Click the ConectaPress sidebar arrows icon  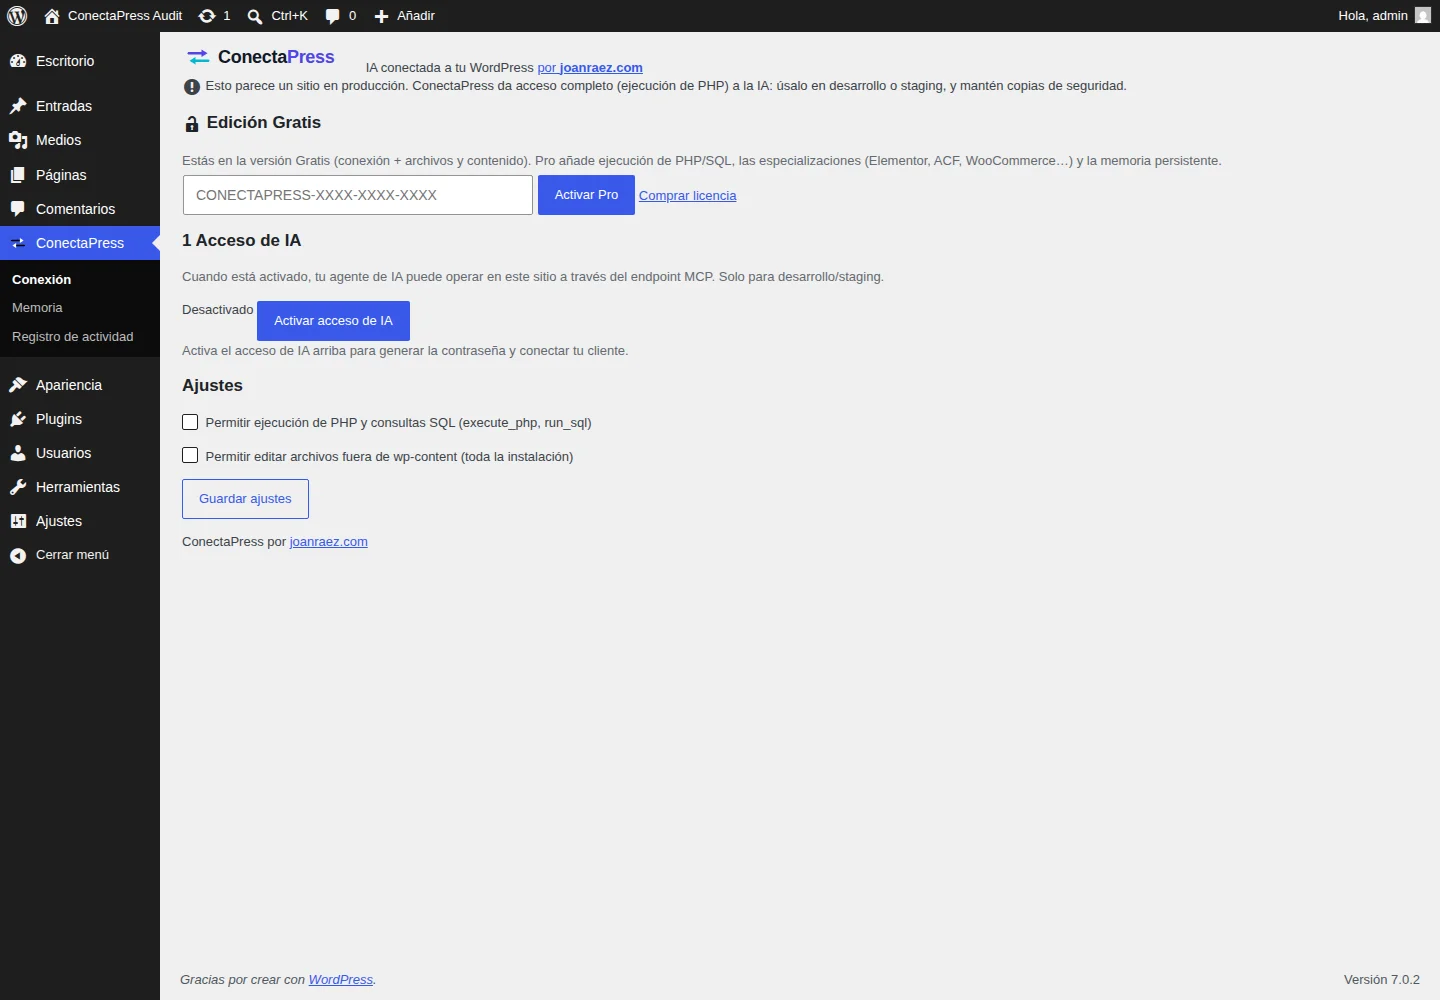click(18, 243)
